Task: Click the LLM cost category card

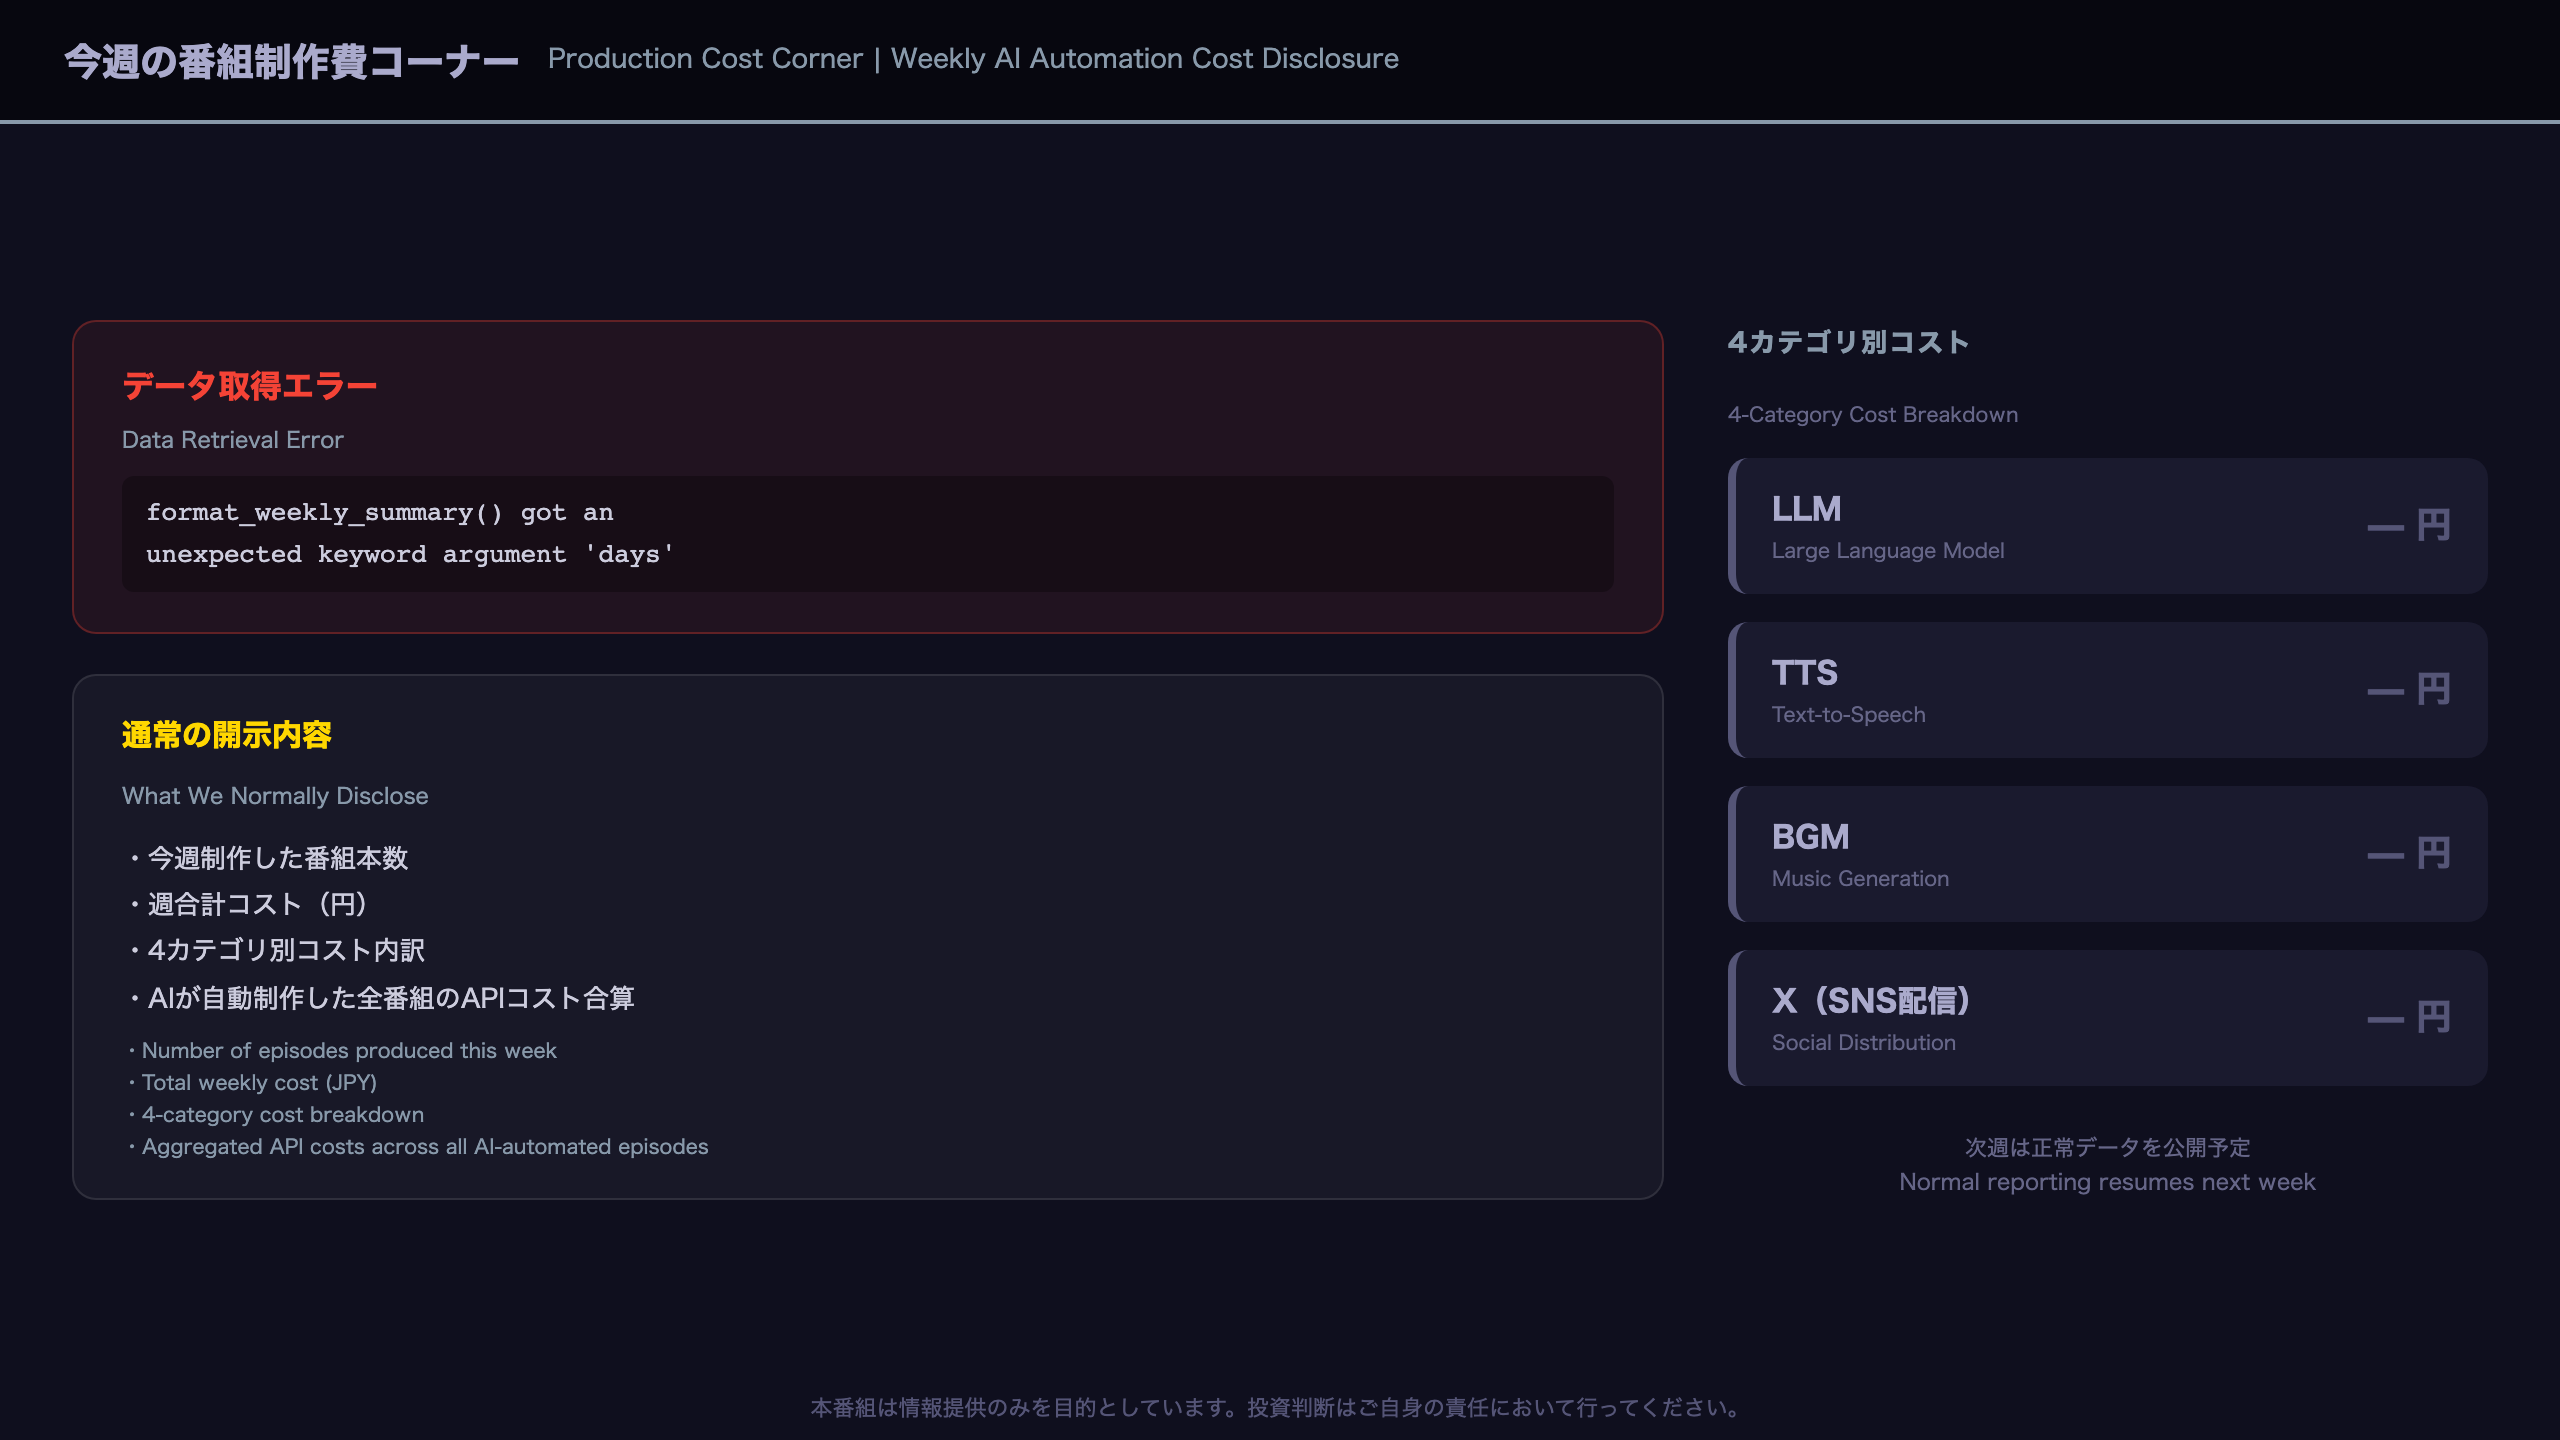Action: [2107, 526]
